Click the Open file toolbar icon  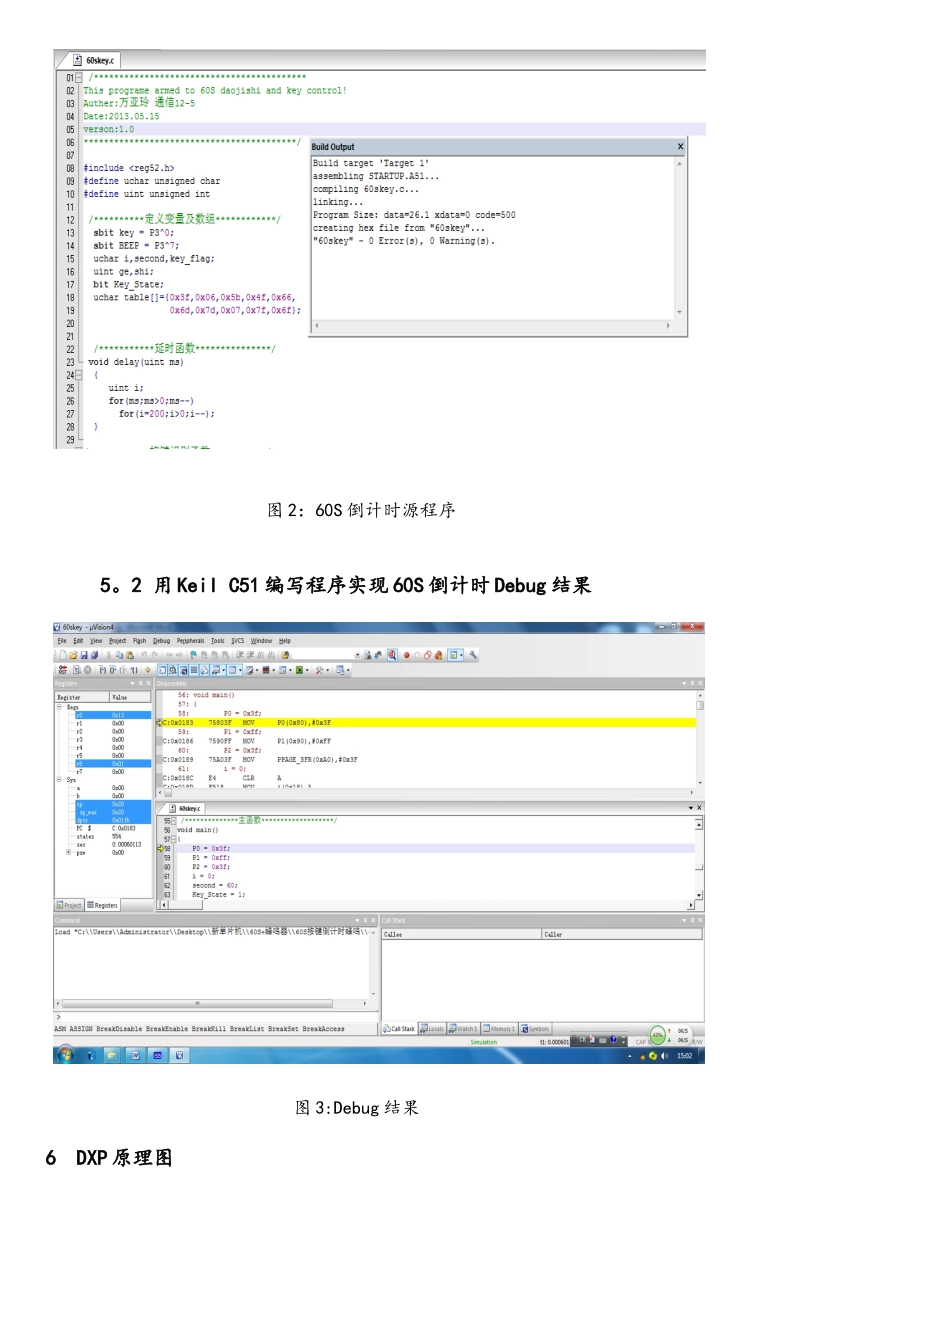[x=73, y=655]
